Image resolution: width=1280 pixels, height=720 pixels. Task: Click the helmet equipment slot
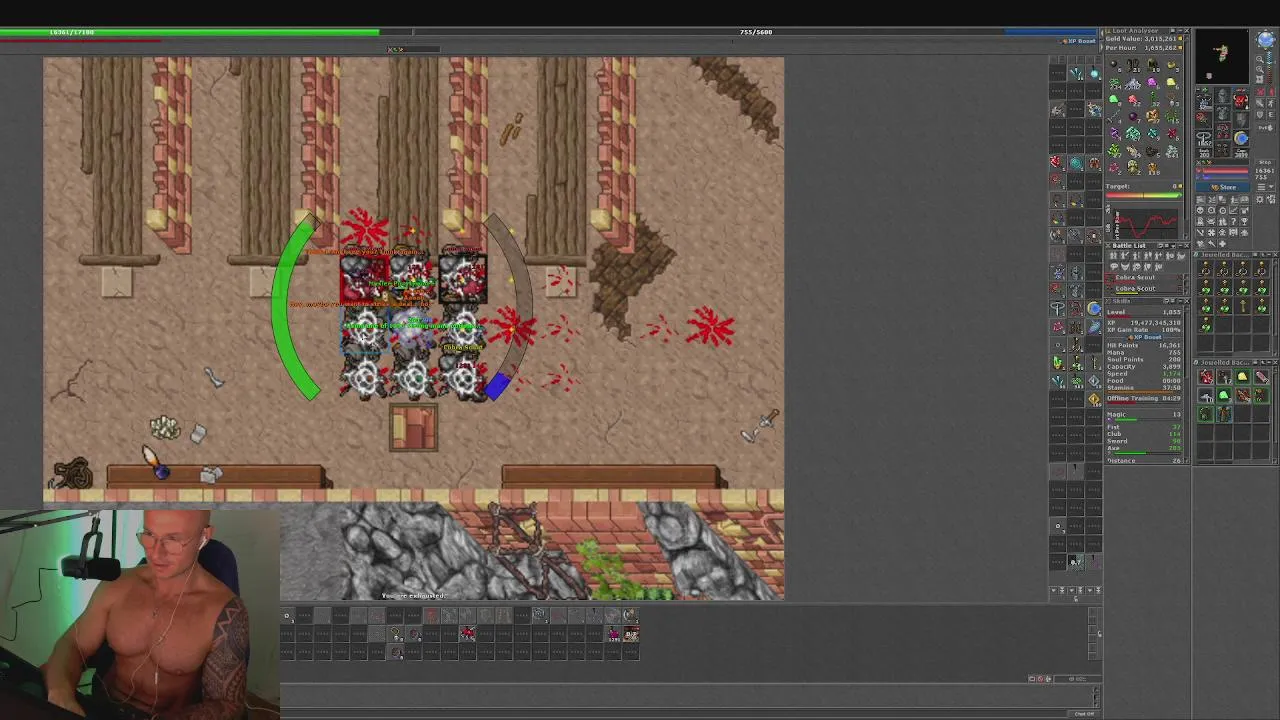point(1223,95)
